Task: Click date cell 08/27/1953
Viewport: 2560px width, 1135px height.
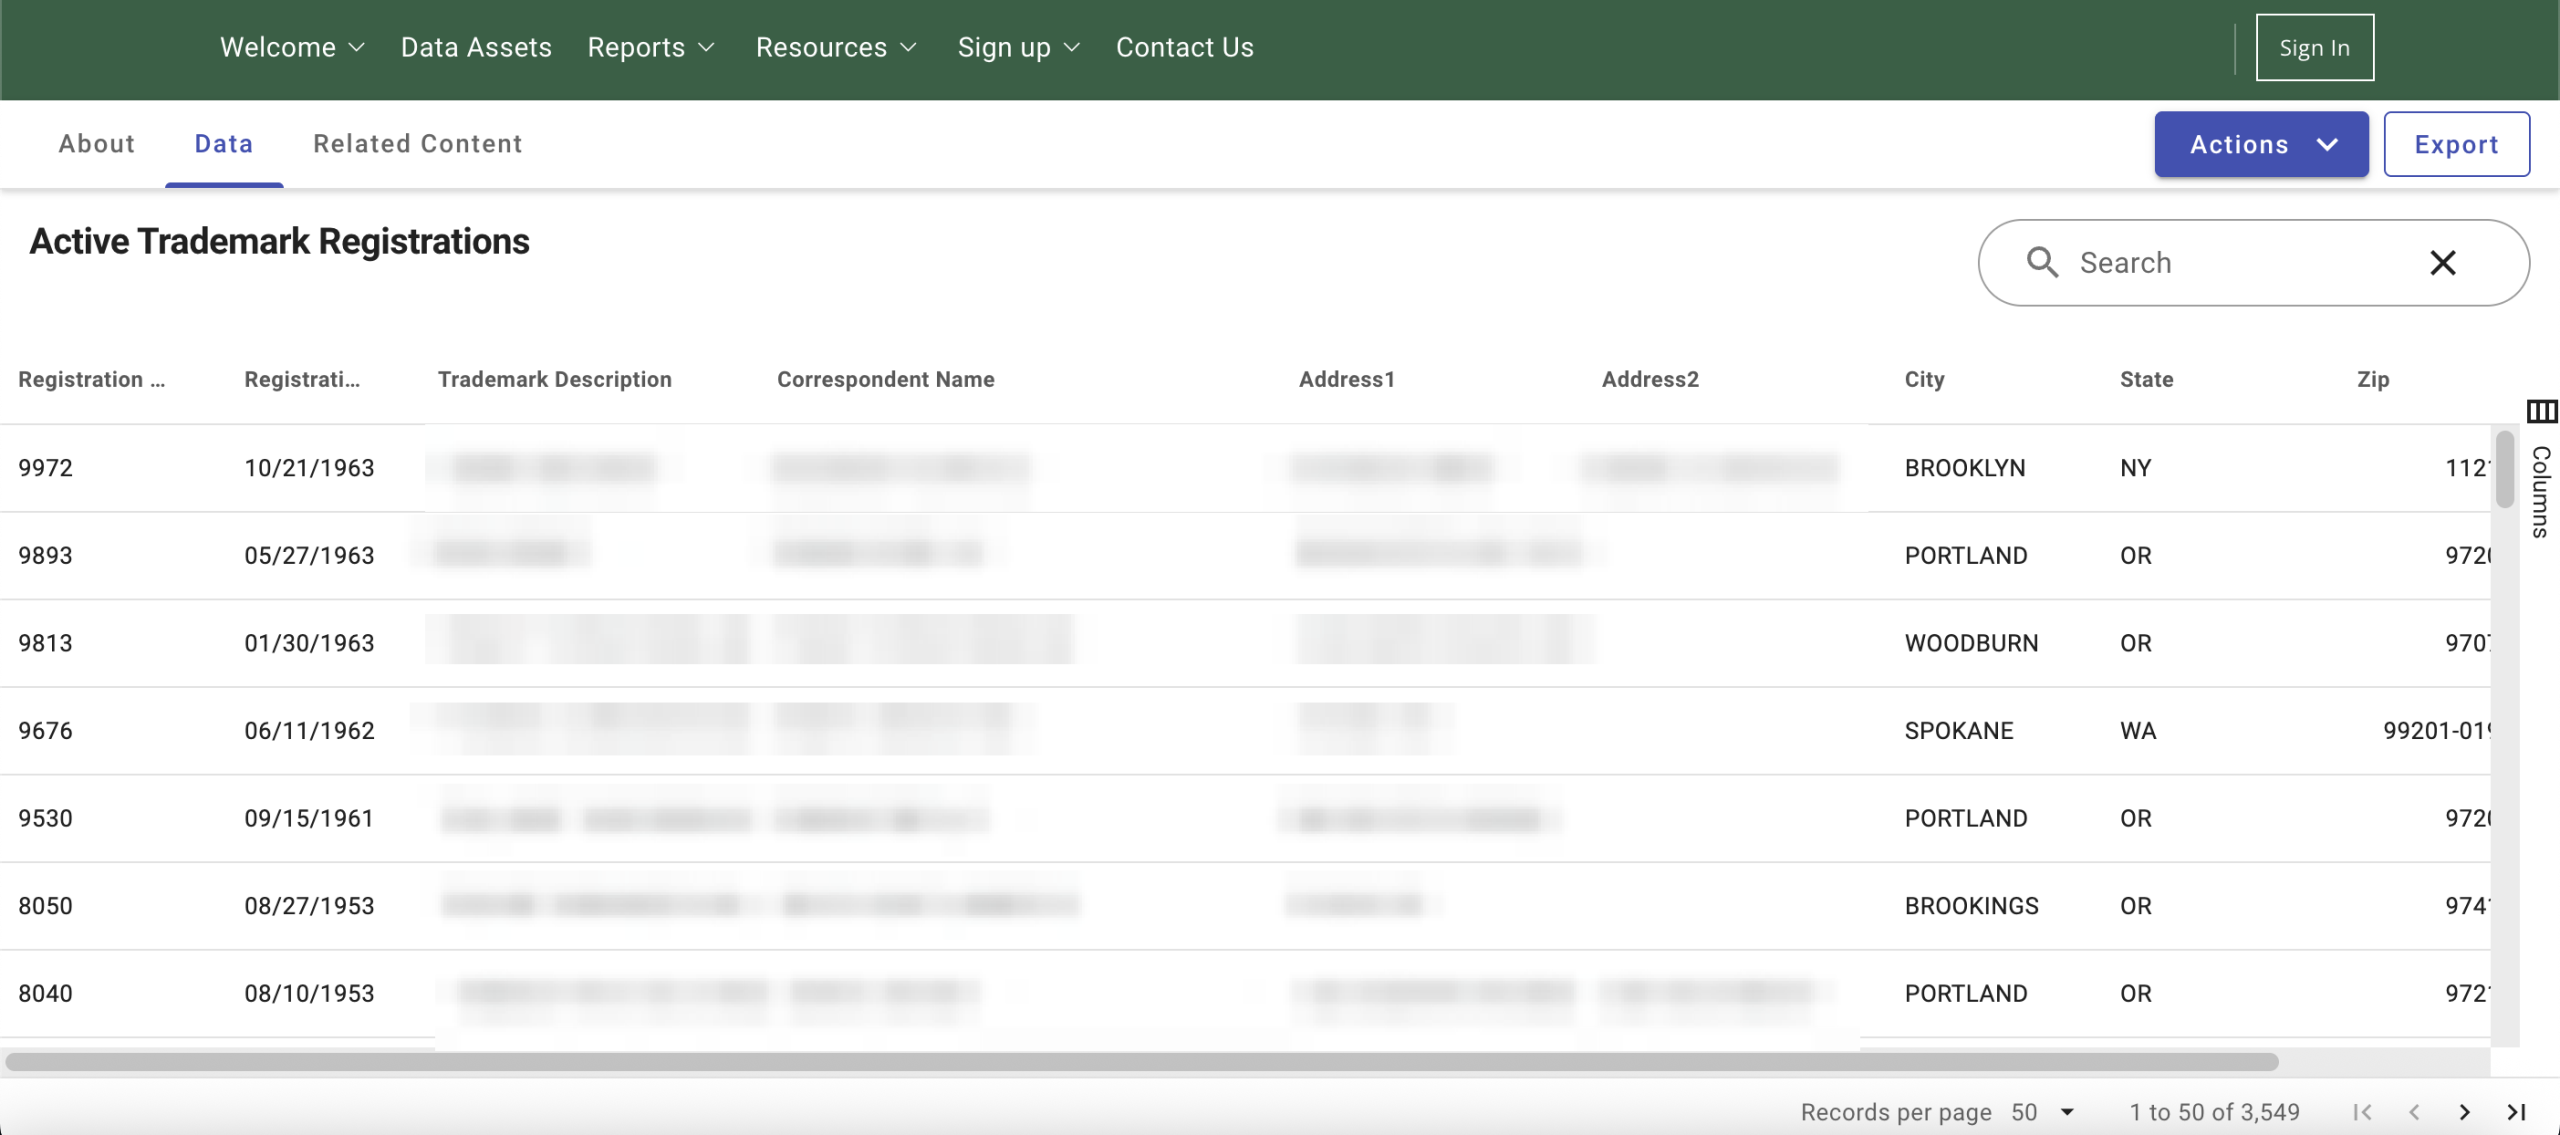Action: coord(309,906)
